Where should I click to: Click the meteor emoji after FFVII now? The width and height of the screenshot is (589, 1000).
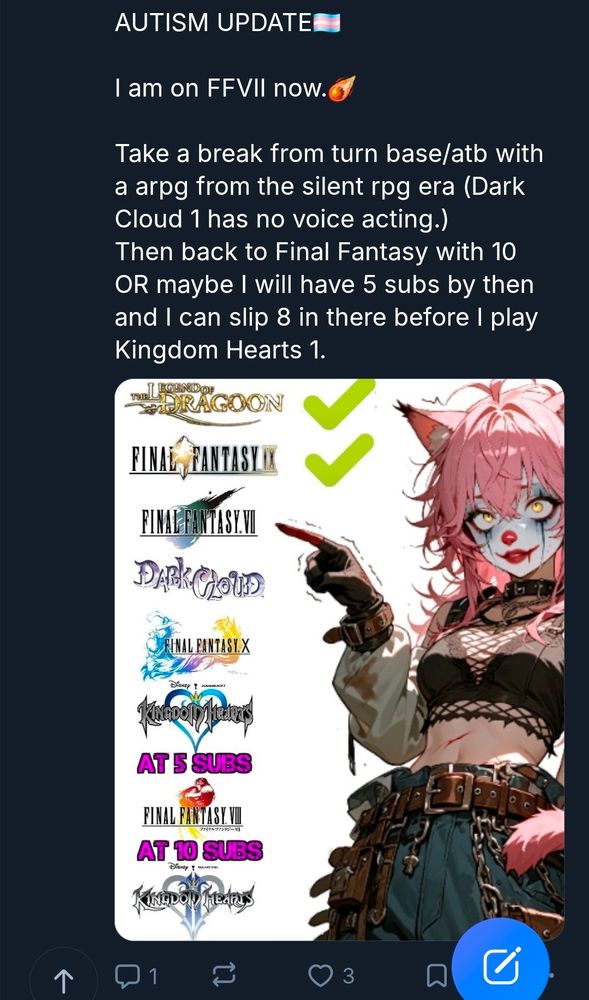click(x=341, y=88)
